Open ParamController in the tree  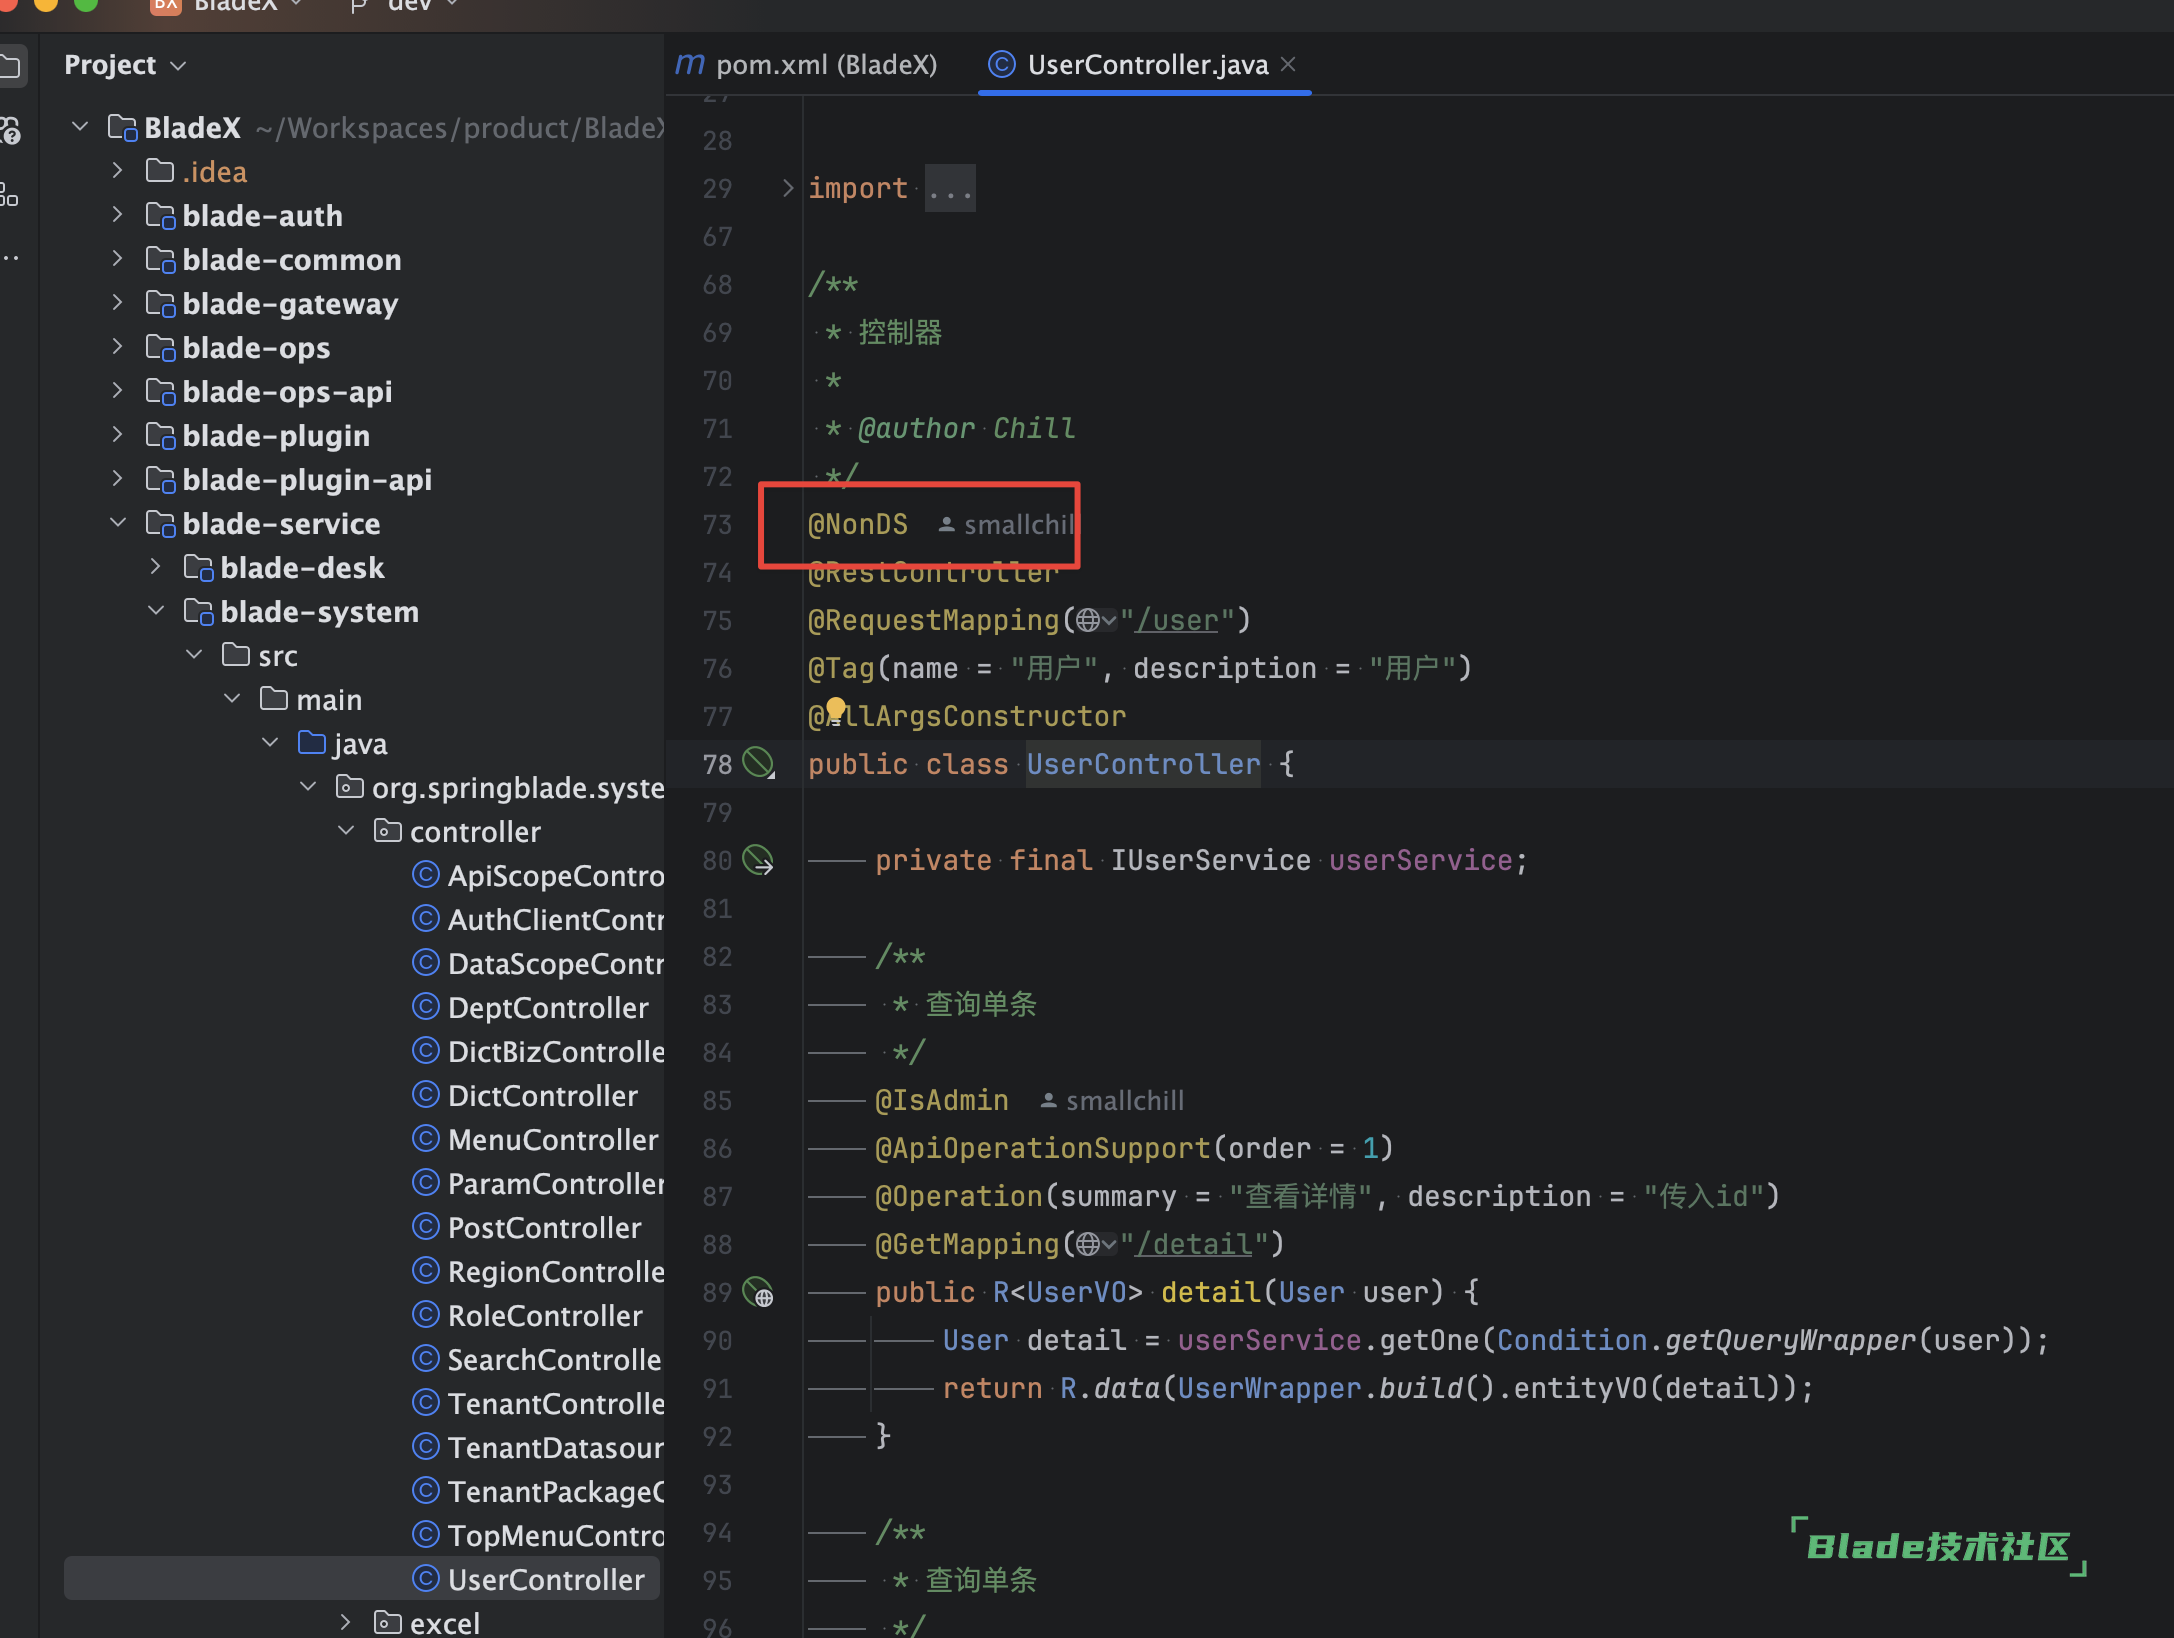click(x=538, y=1184)
